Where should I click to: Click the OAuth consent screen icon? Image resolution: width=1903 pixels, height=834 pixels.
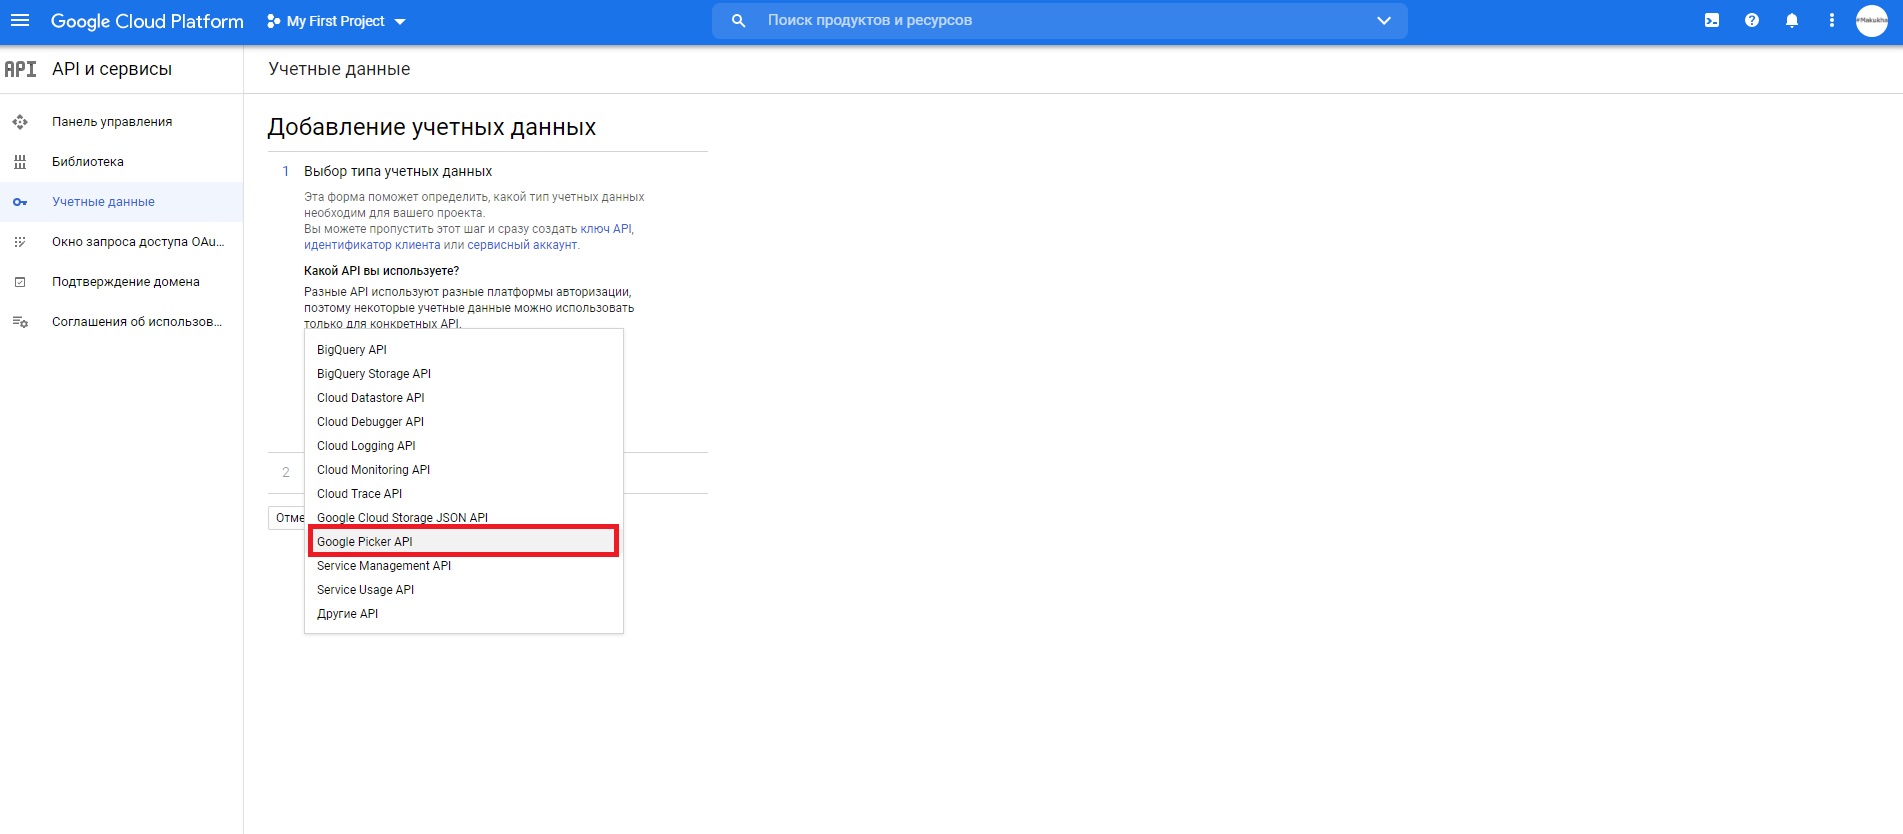pos(20,242)
